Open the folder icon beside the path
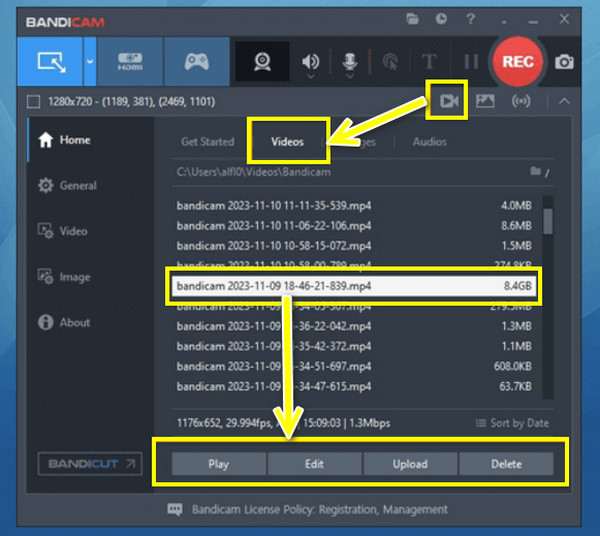The width and height of the screenshot is (600, 536). (536, 171)
